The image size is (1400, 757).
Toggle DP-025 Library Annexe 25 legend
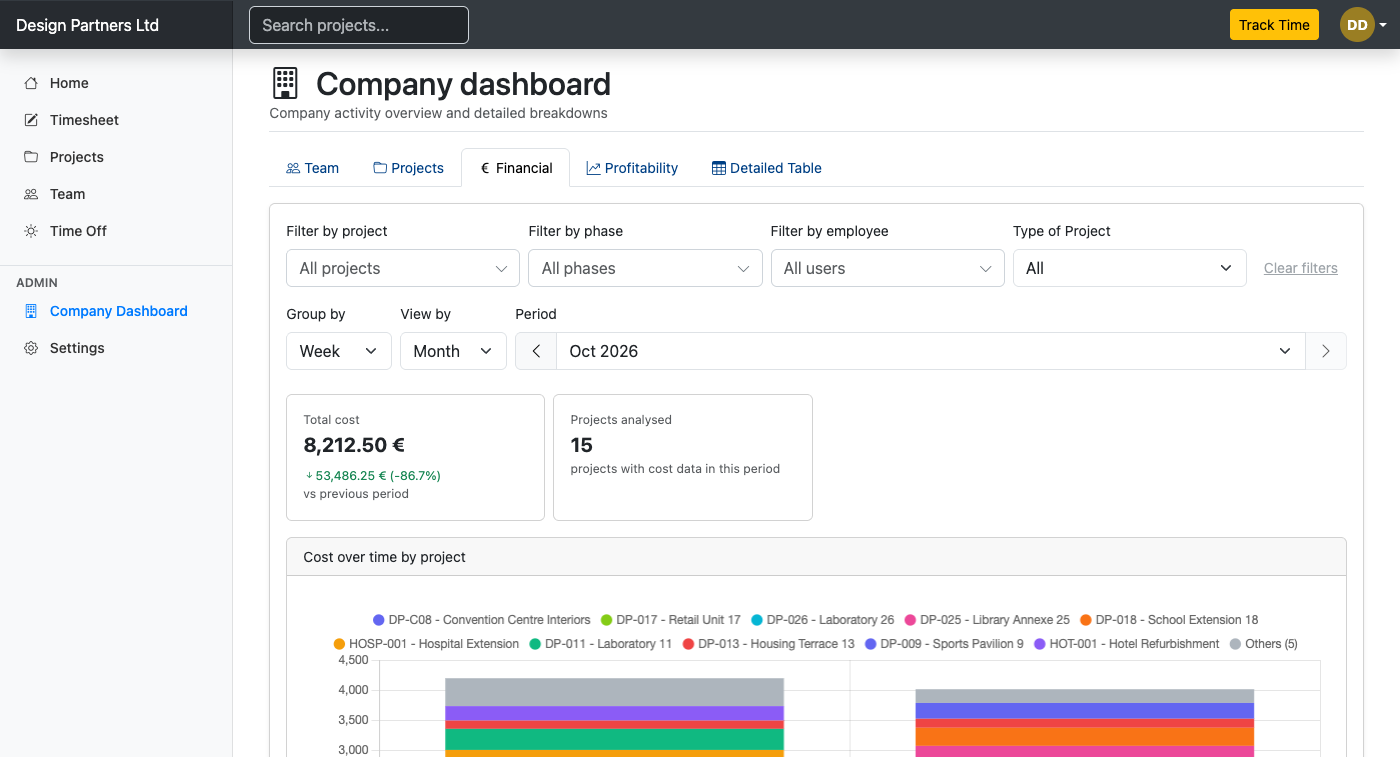click(x=987, y=620)
